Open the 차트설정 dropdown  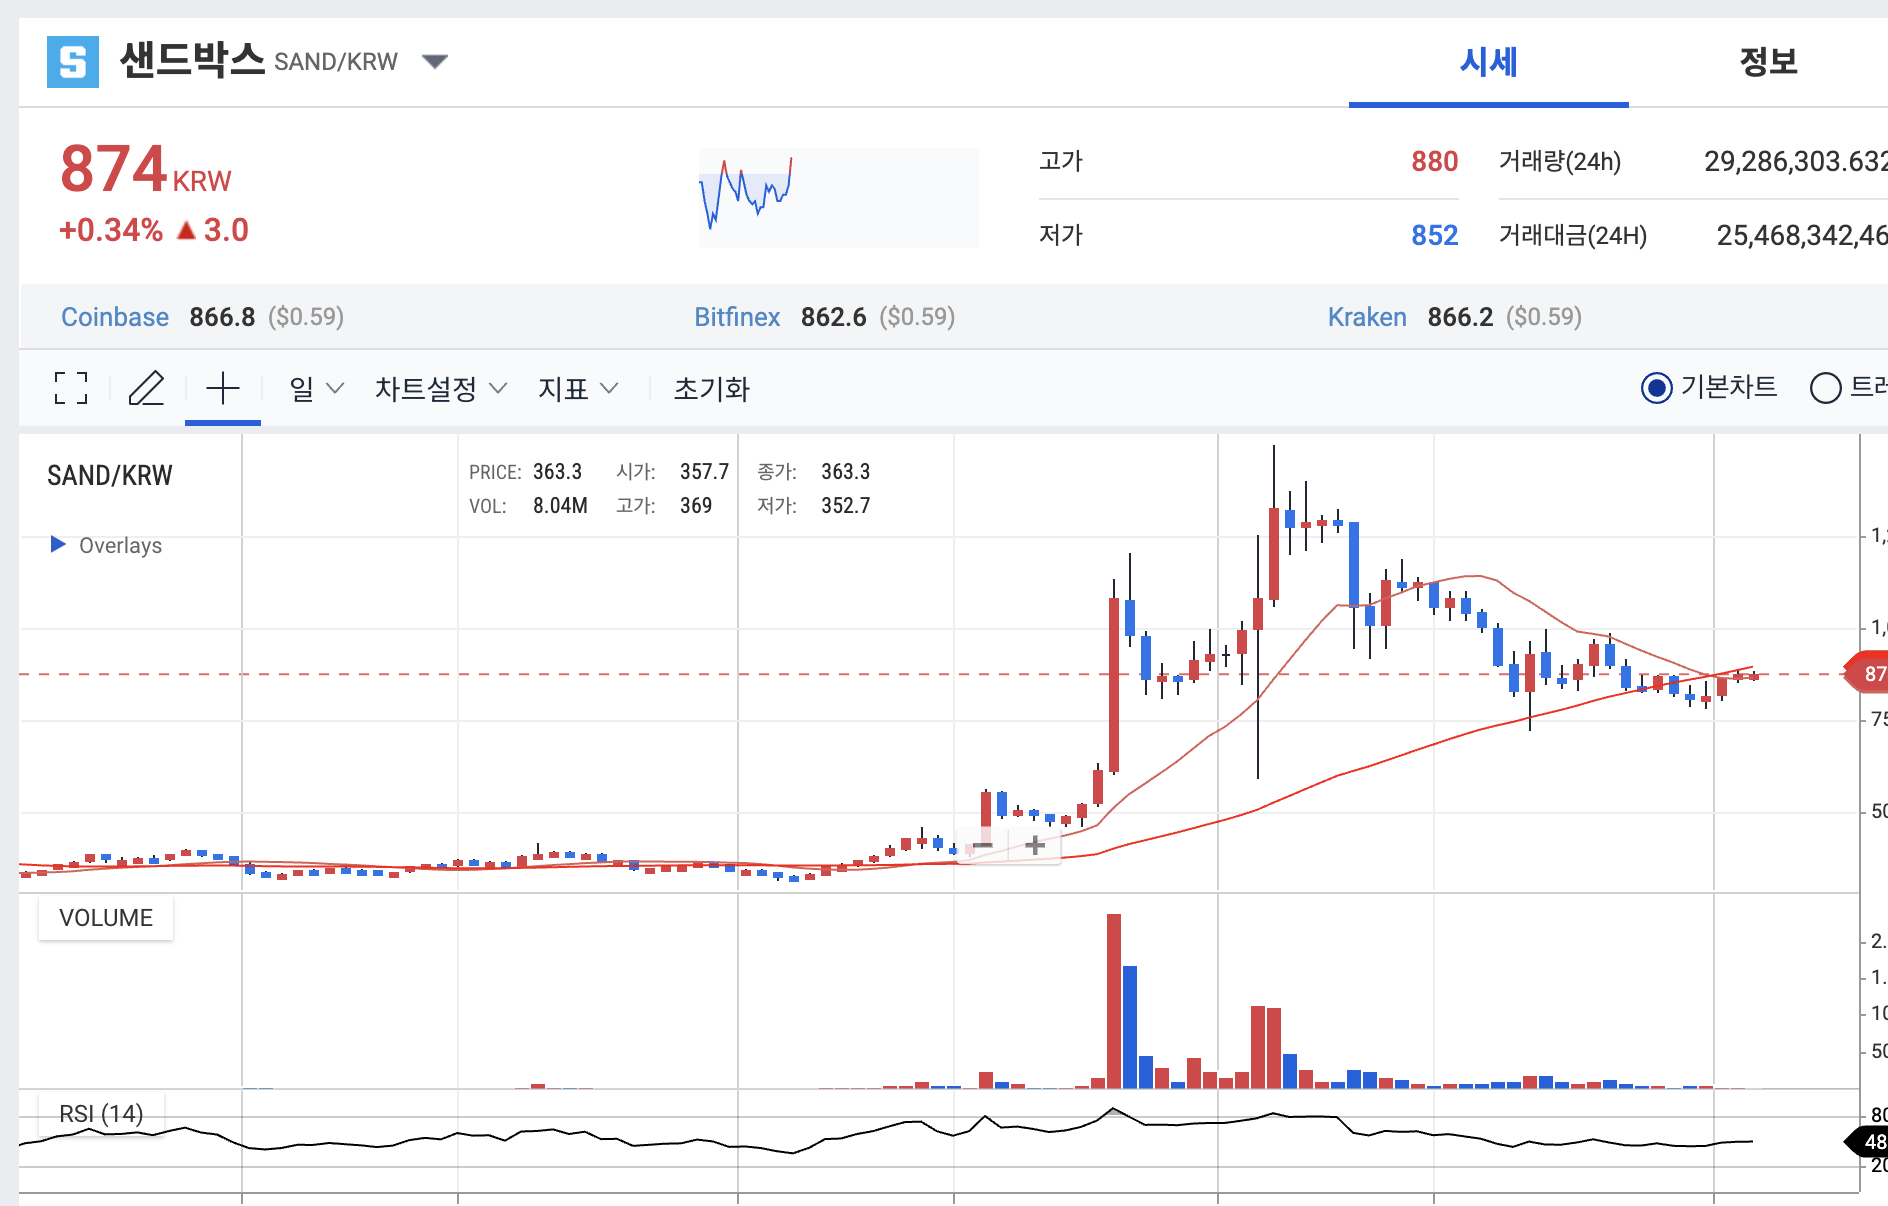[x=441, y=388]
